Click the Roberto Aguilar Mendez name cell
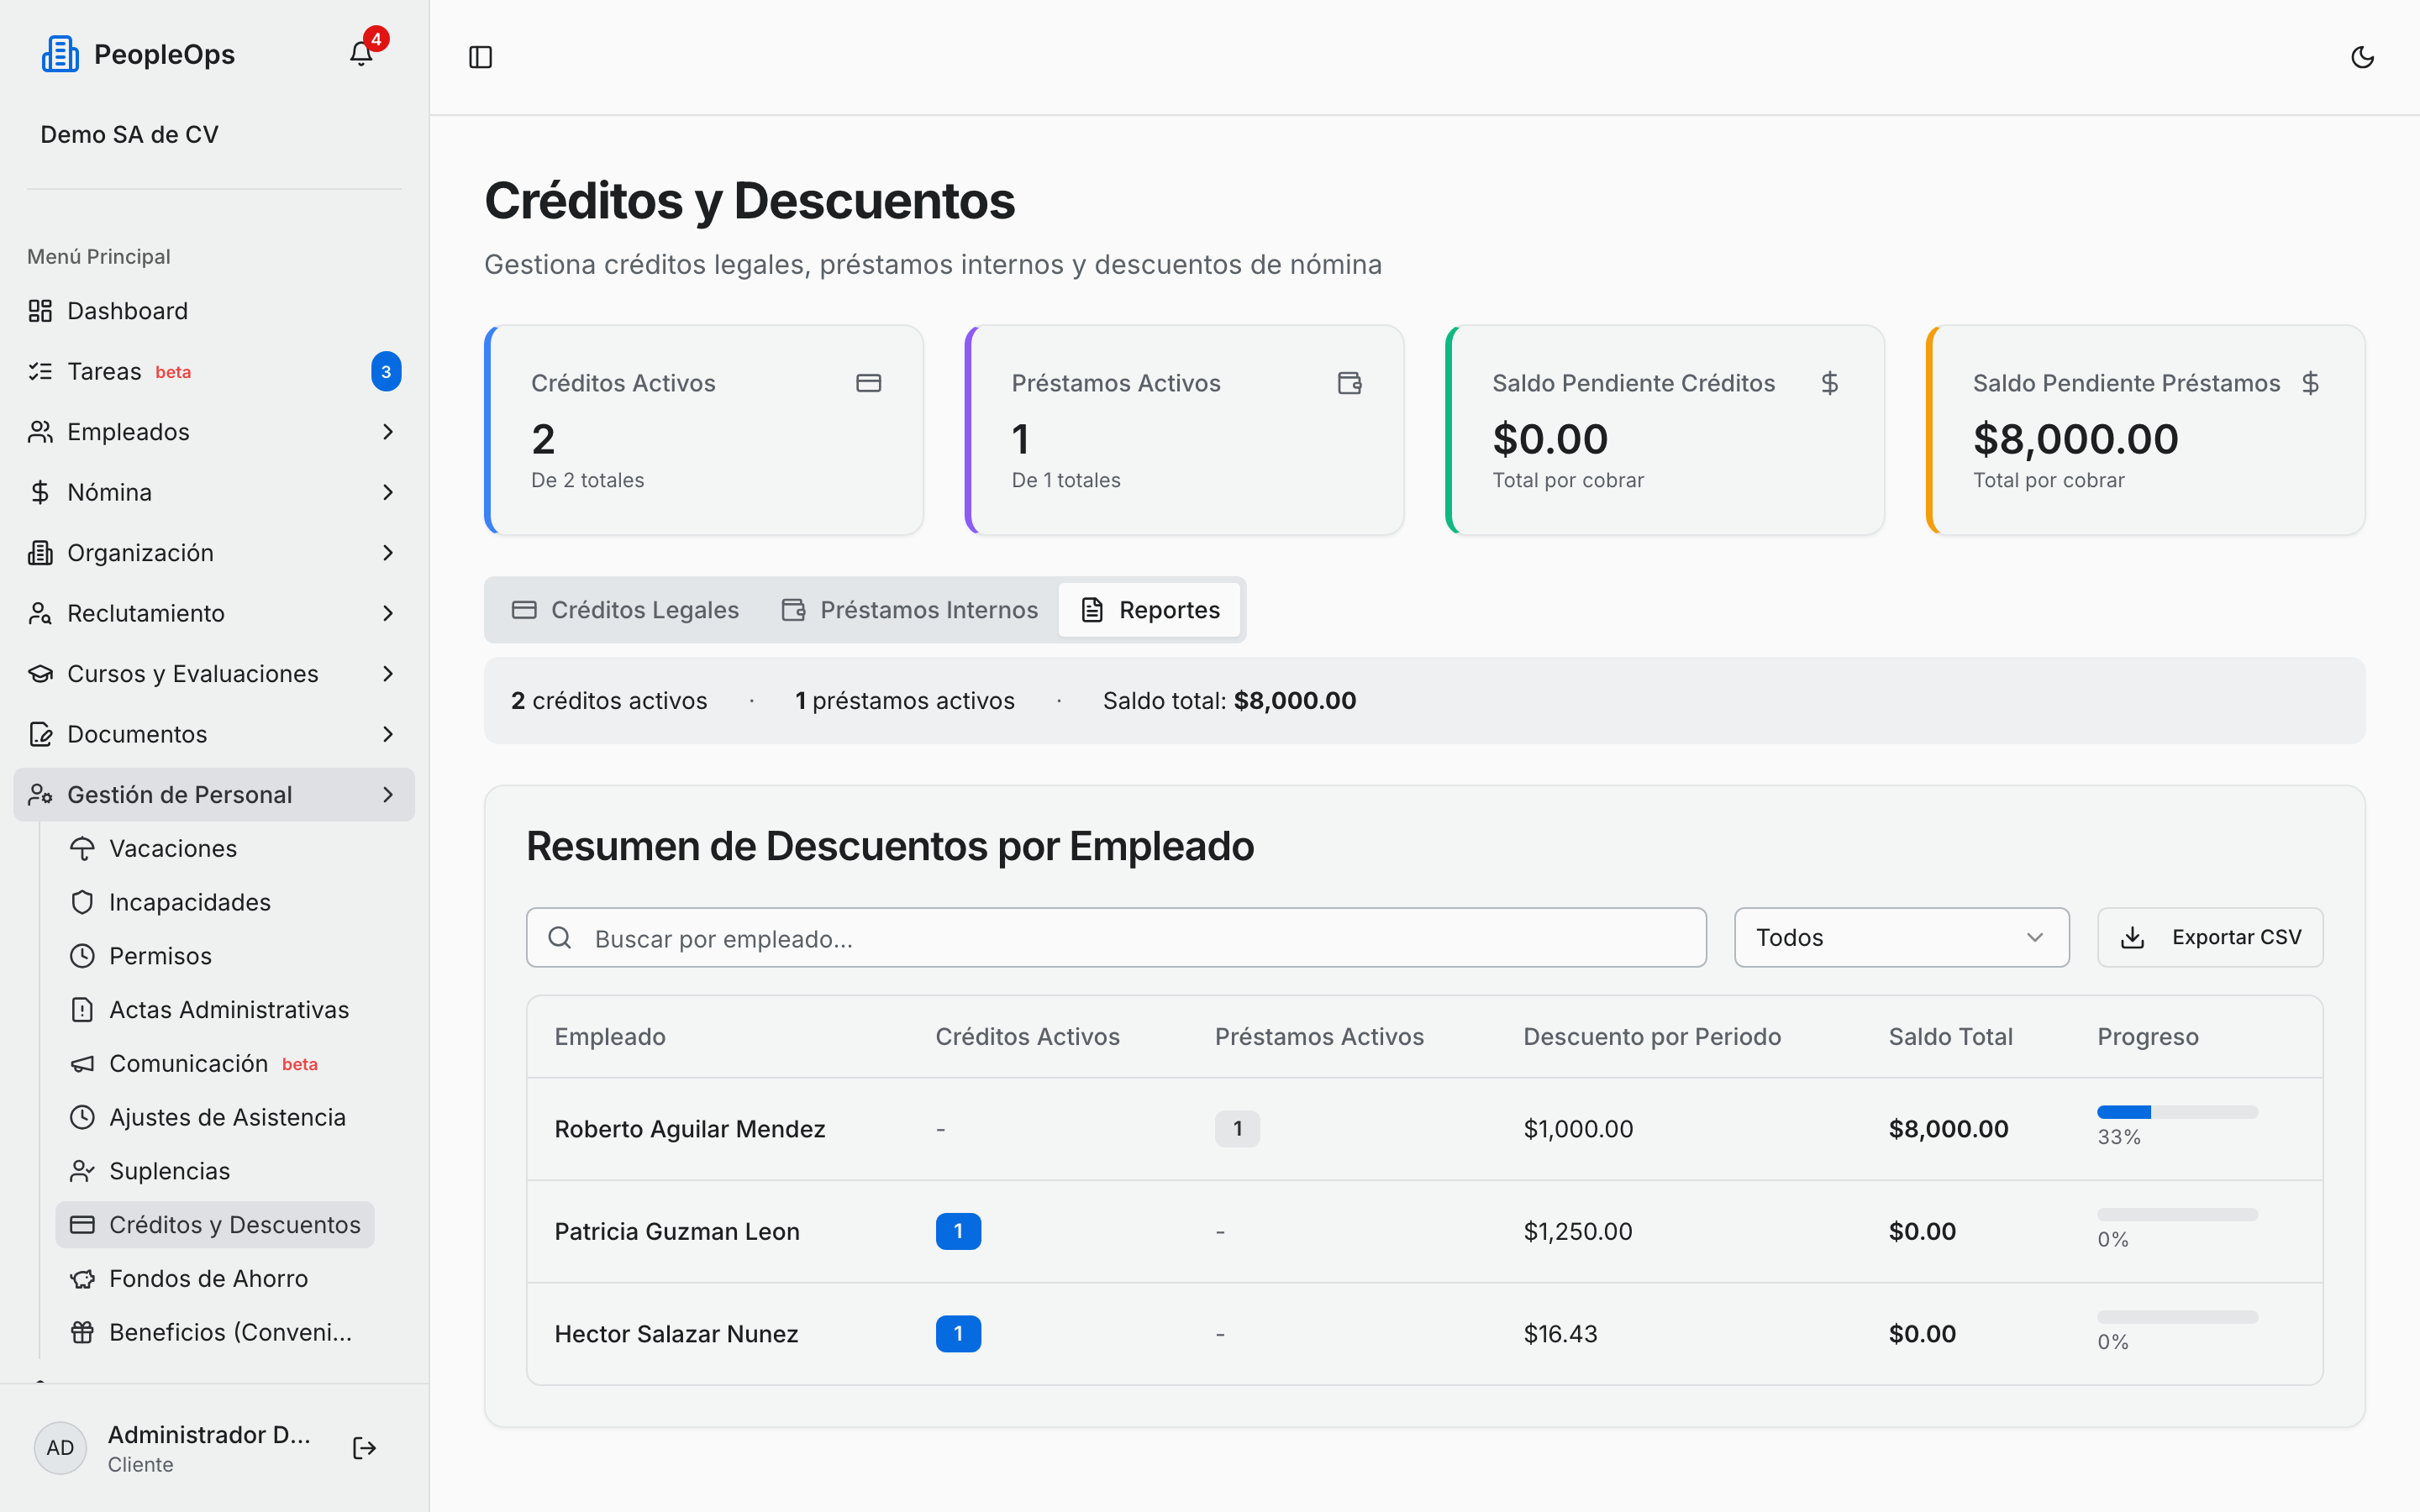This screenshot has height=1512, width=2420. click(690, 1129)
